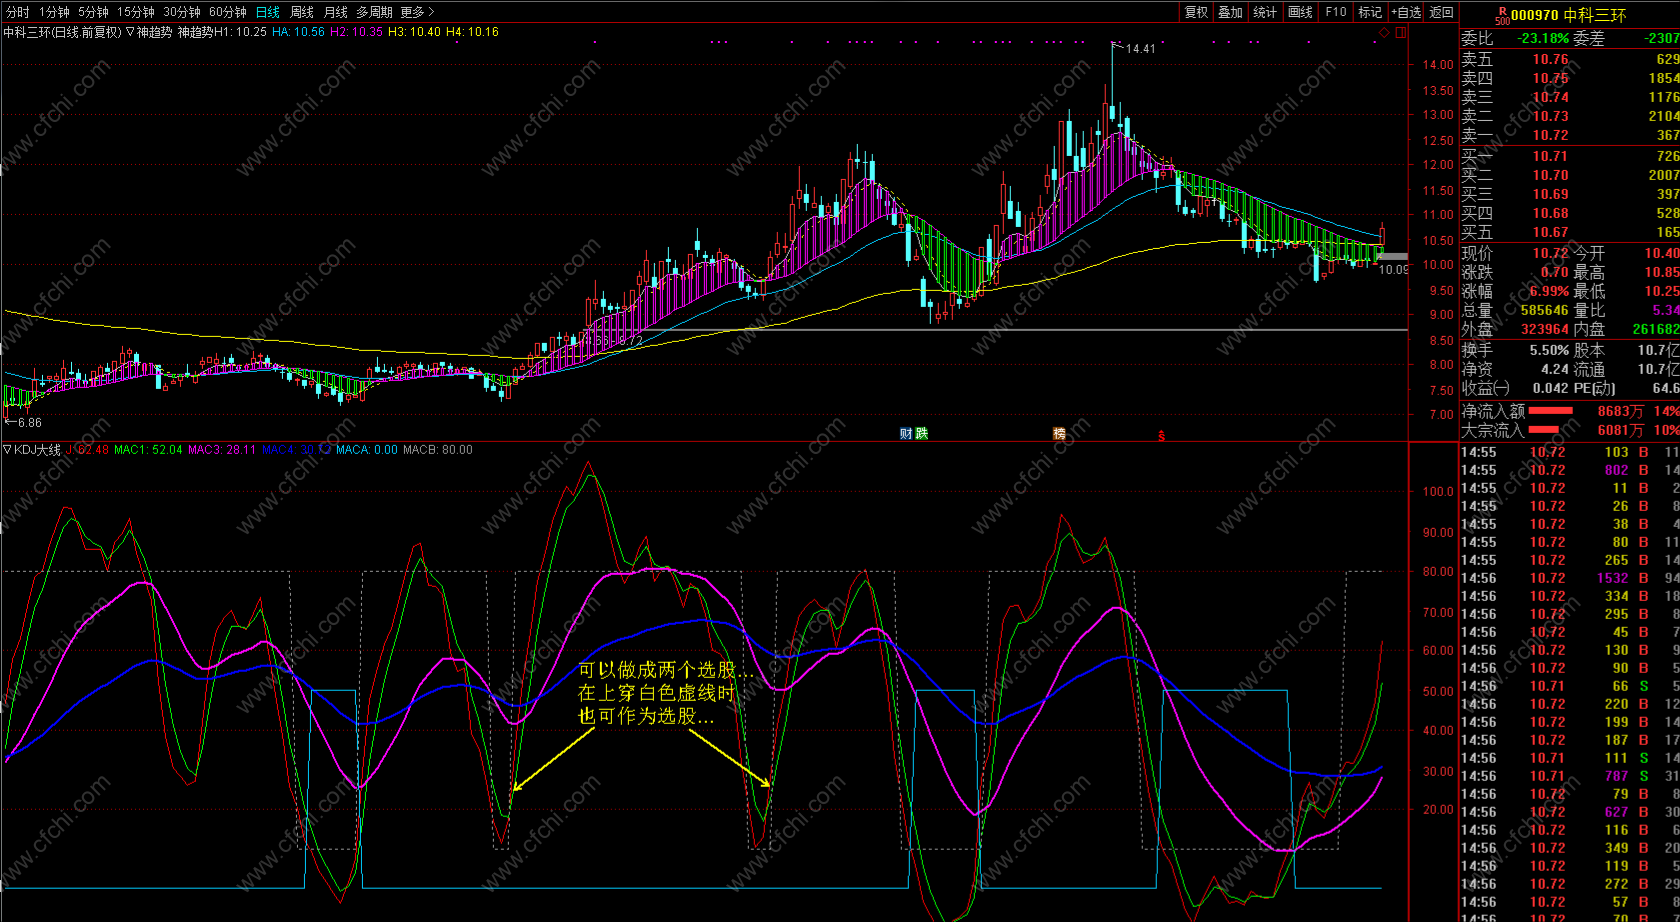This screenshot has height=922, width=1680.
Task: Click the 榜 marker below the candlesticks
Action: (x=1059, y=433)
